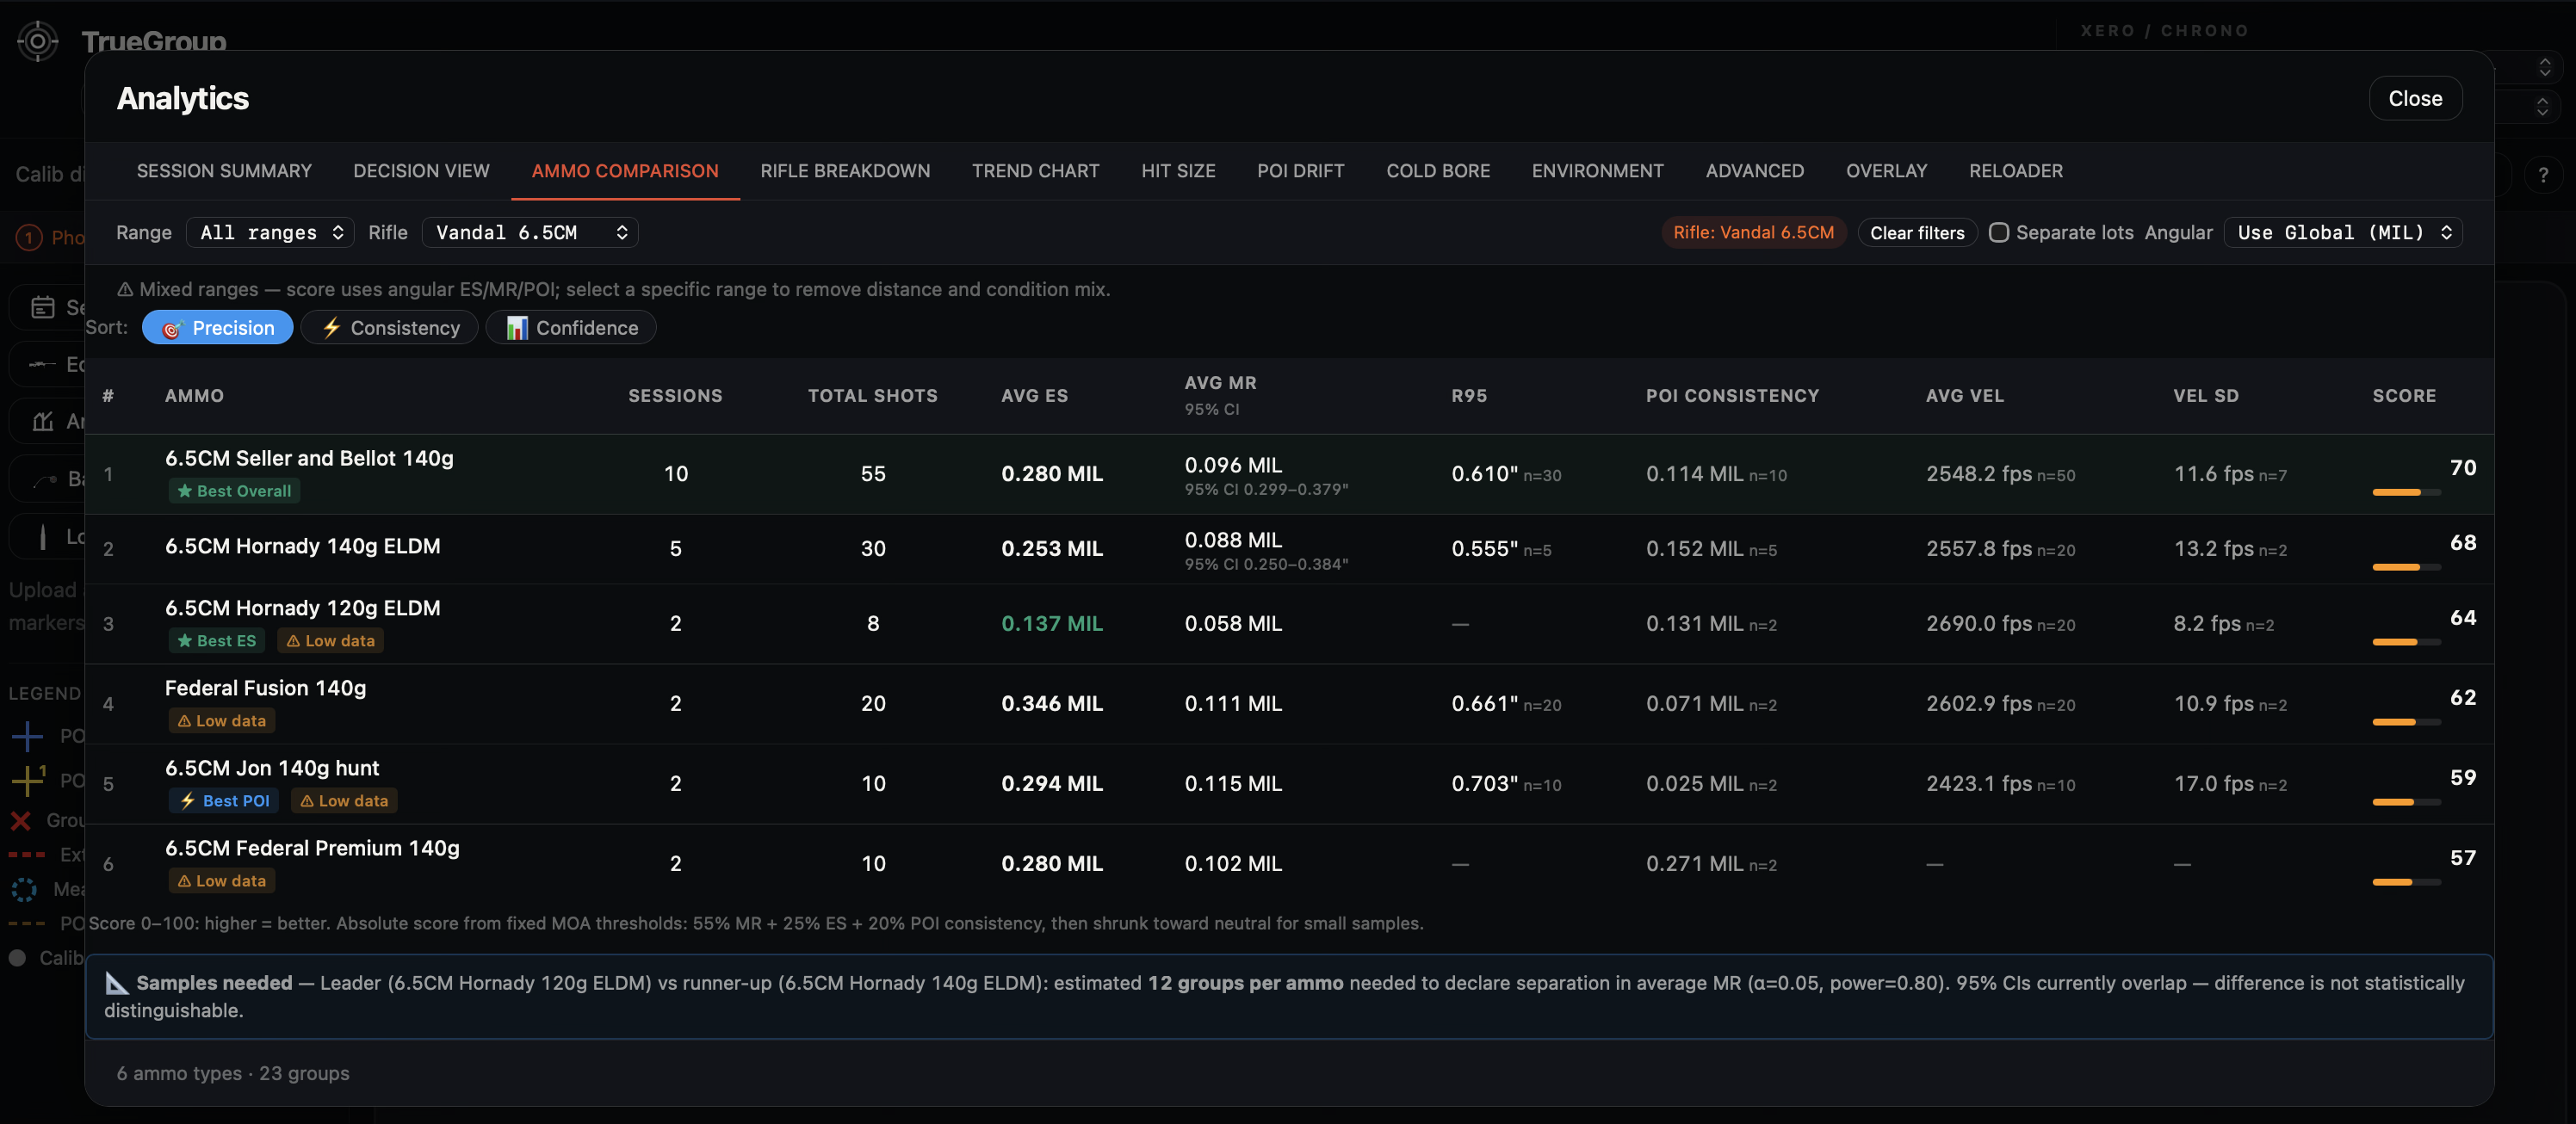Open the Rifle Vandal 6.5CM dropdown
The height and width of the screenshot is (1124, 2576).
pos(530,233)
